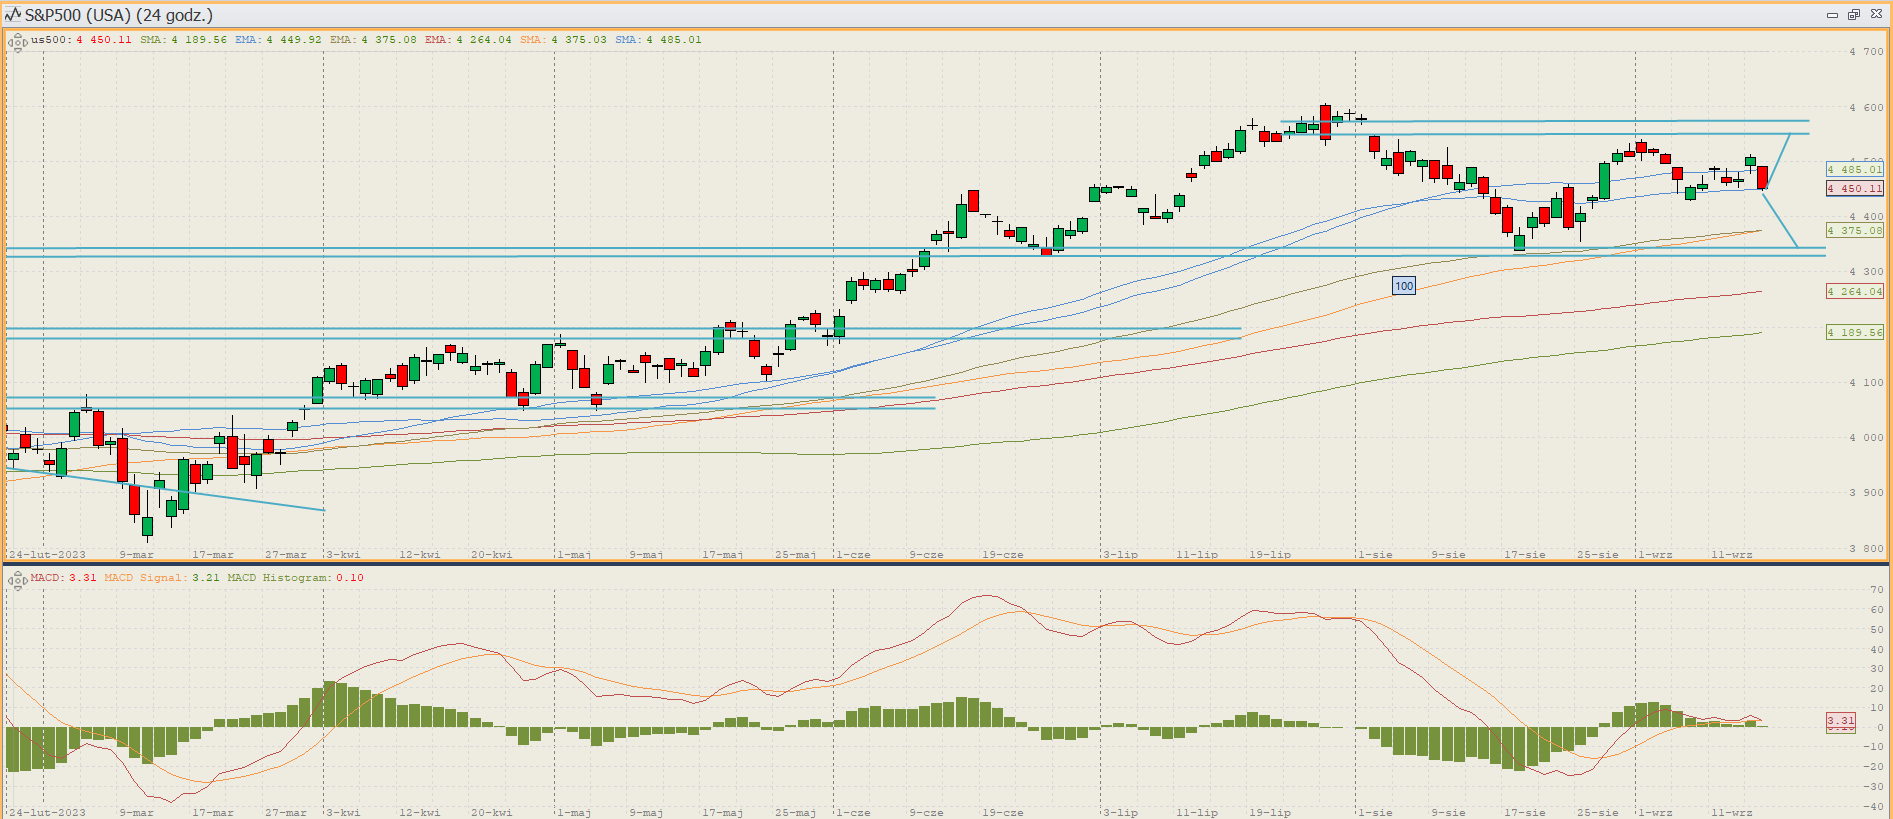Image resolution: width=1893 pixels, height=819 pixels.
Task: Restore down the S&P500 chart window
Action: (1853, 15)
